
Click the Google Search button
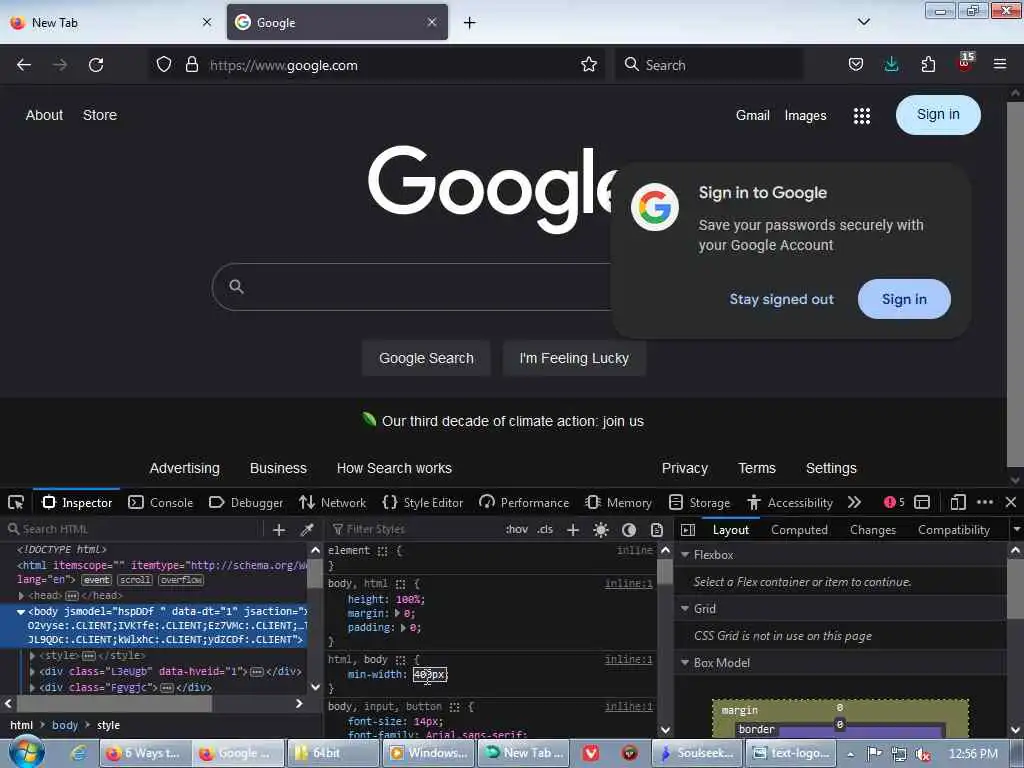[426, 358]
